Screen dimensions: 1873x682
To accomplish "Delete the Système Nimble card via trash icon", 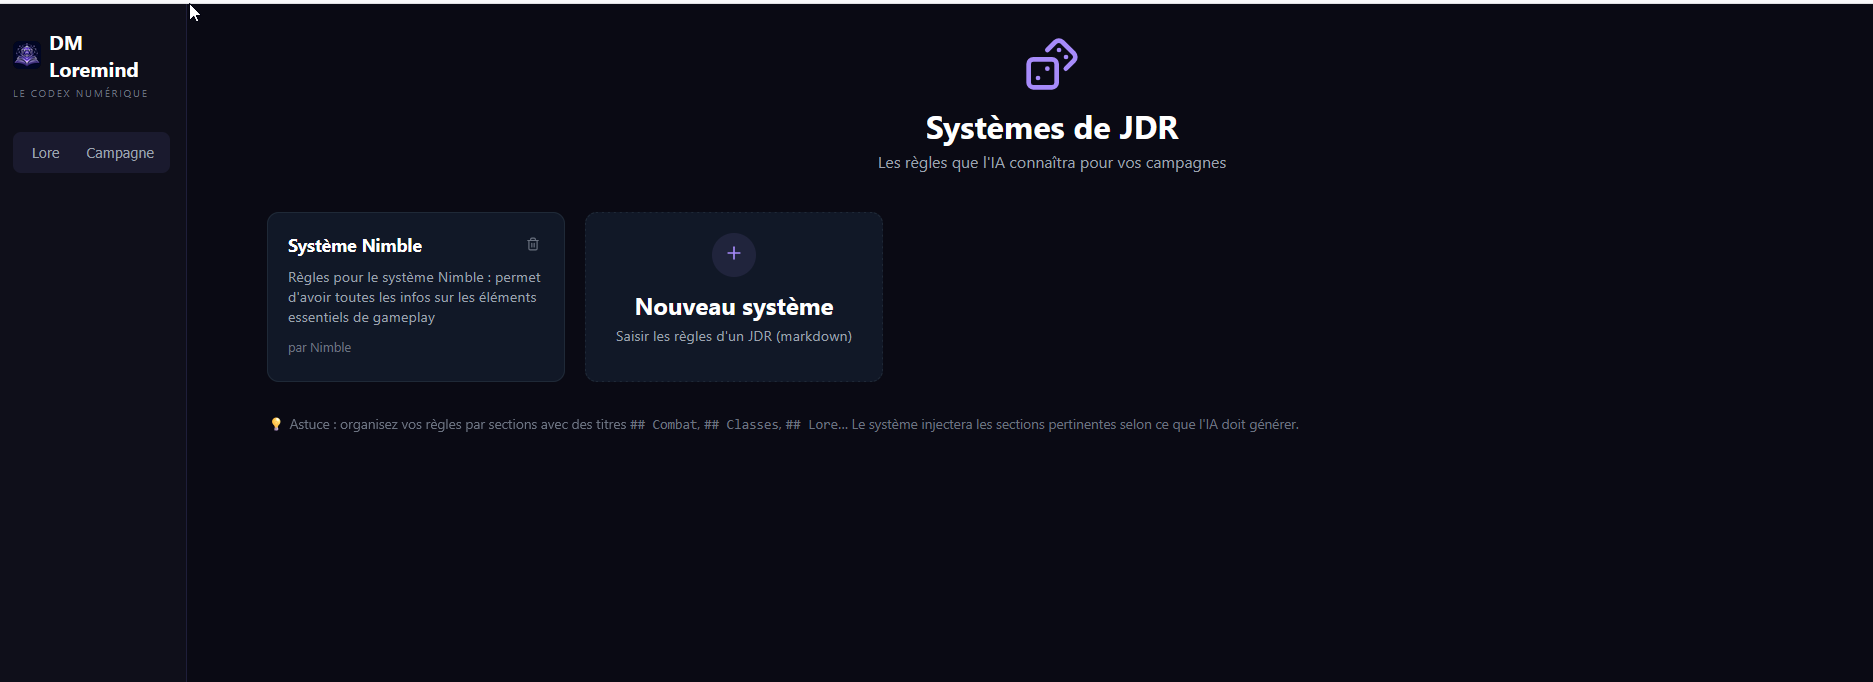I will pos(533,244).
